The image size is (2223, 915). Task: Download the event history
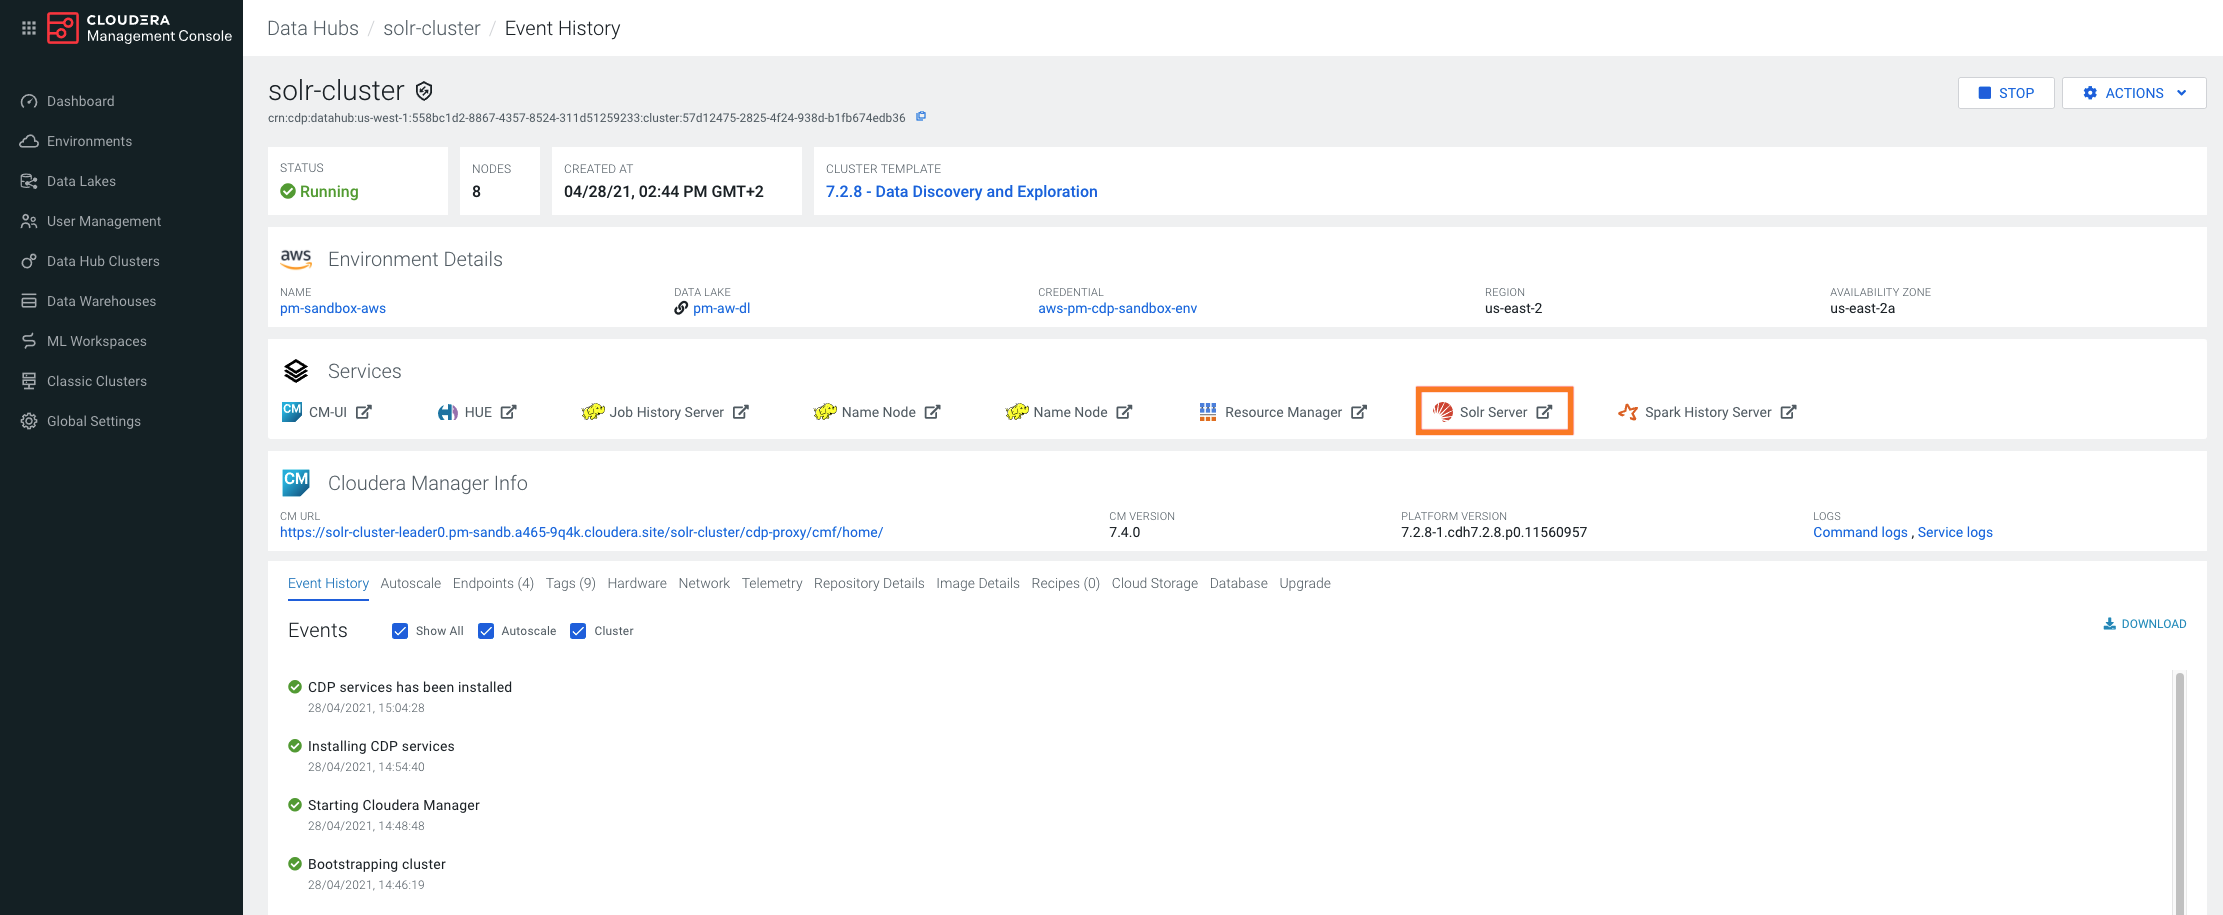[x=2145, y=624]
